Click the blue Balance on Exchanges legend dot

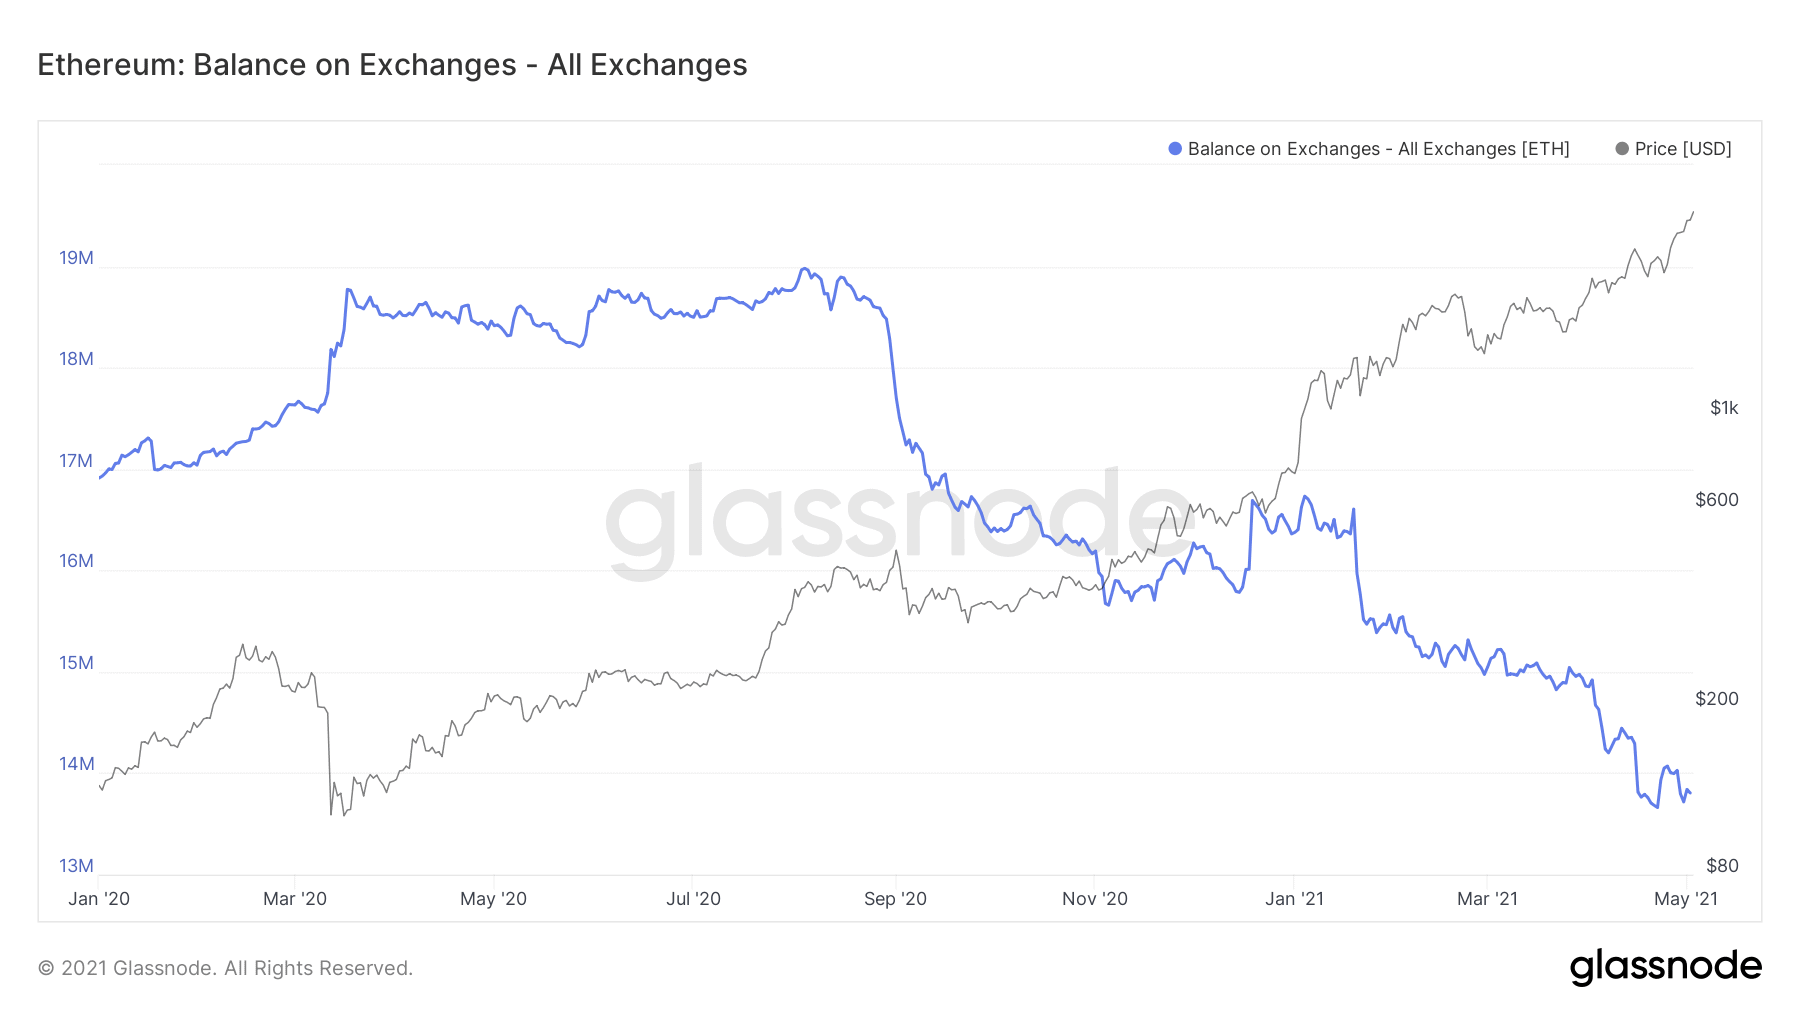[x=1175, y=149]
